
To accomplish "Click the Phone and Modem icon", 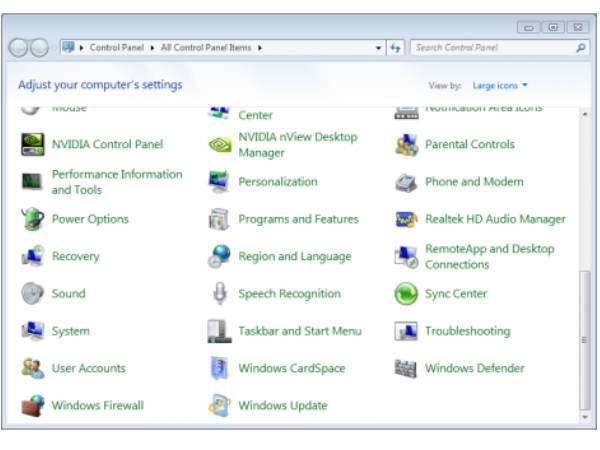I will click(406, 183).
